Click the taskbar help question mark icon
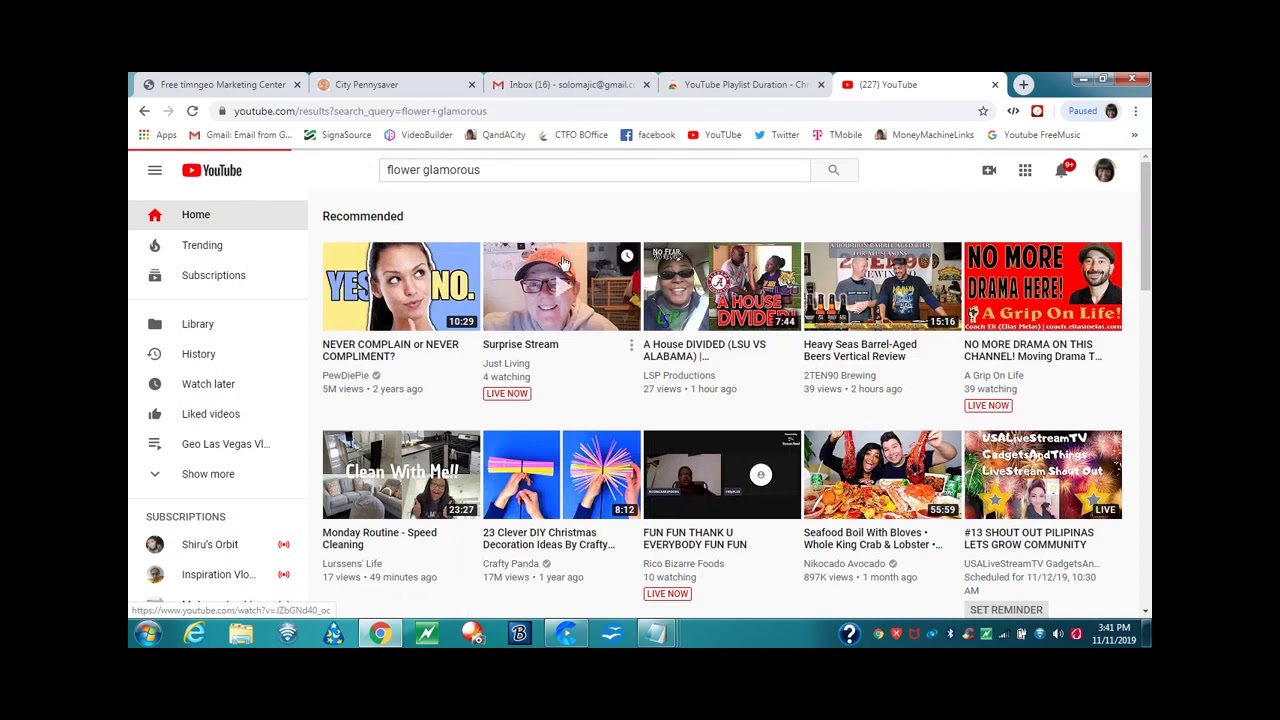Image resolution: width=1280 pixels, height=720 pixels. click(x=849, y=633)
